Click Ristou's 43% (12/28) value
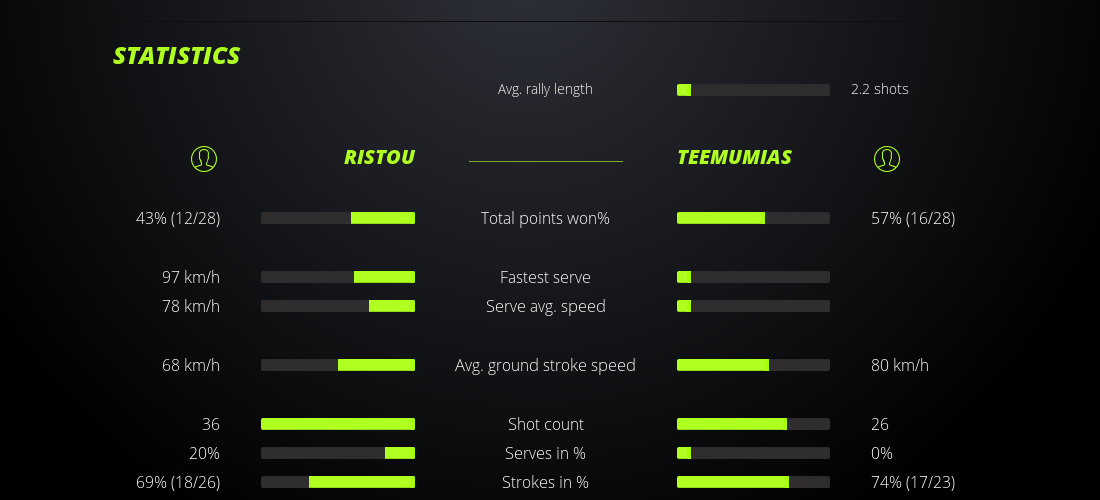Image resolution: width=1100 pixels, height=500 pixels. 178,218
